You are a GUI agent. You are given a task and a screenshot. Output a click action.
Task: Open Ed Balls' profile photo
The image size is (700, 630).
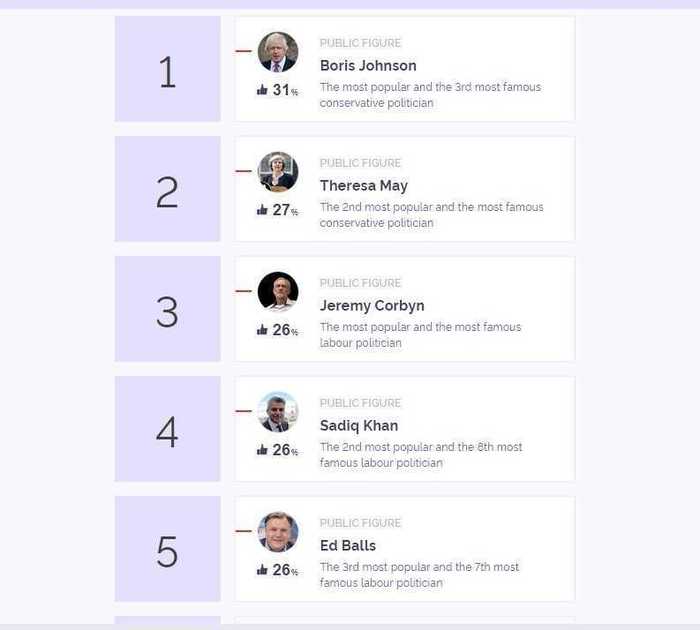pos(278,532)
